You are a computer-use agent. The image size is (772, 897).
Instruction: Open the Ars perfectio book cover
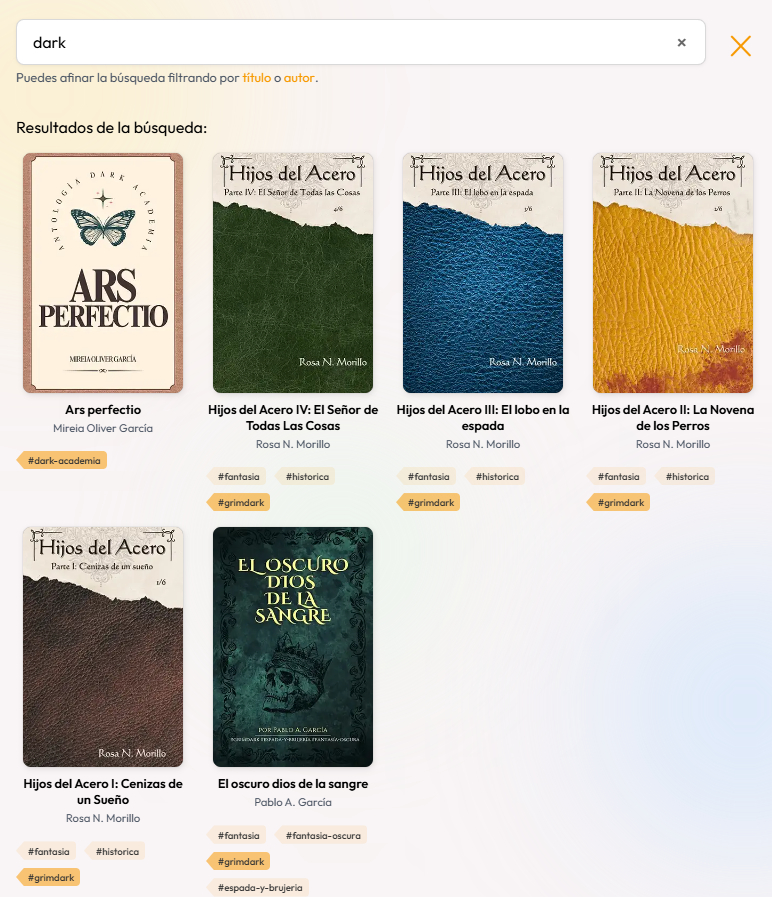pyautogui.click(x=103, y=273)
